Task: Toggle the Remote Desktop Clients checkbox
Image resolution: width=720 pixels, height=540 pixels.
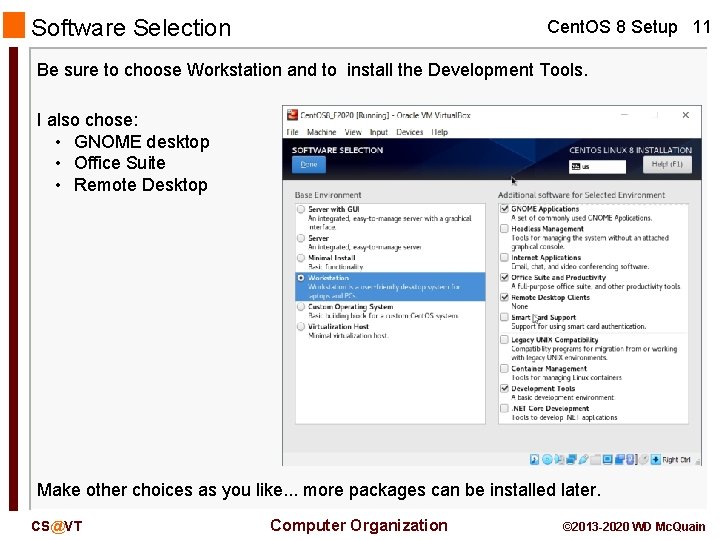Action: pos(504,298)
